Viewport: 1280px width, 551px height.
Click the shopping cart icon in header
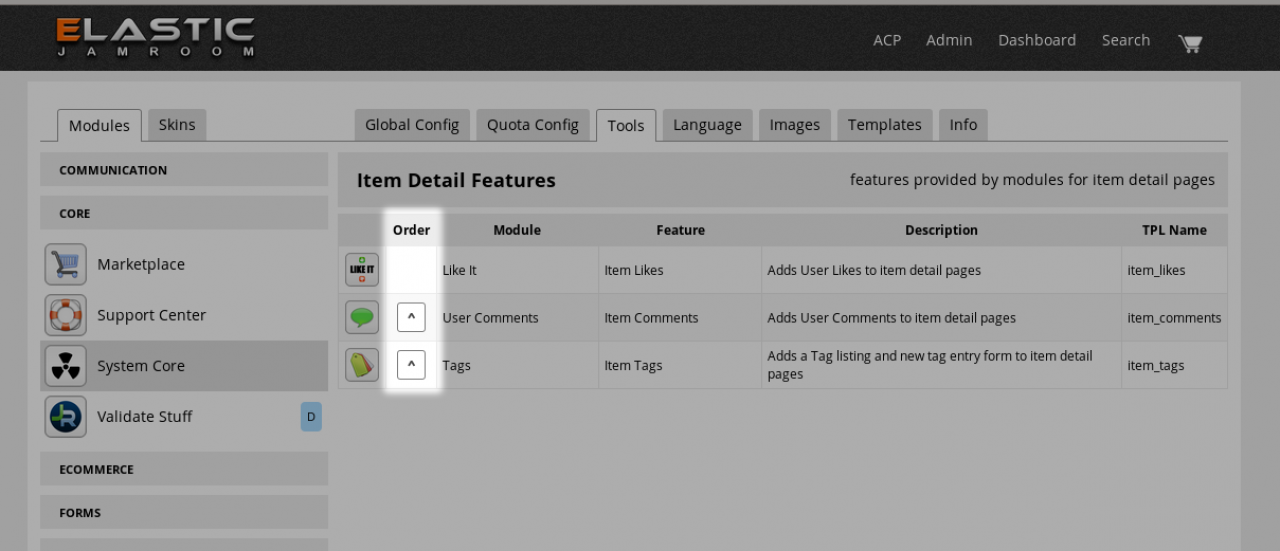coord(1189,42)
